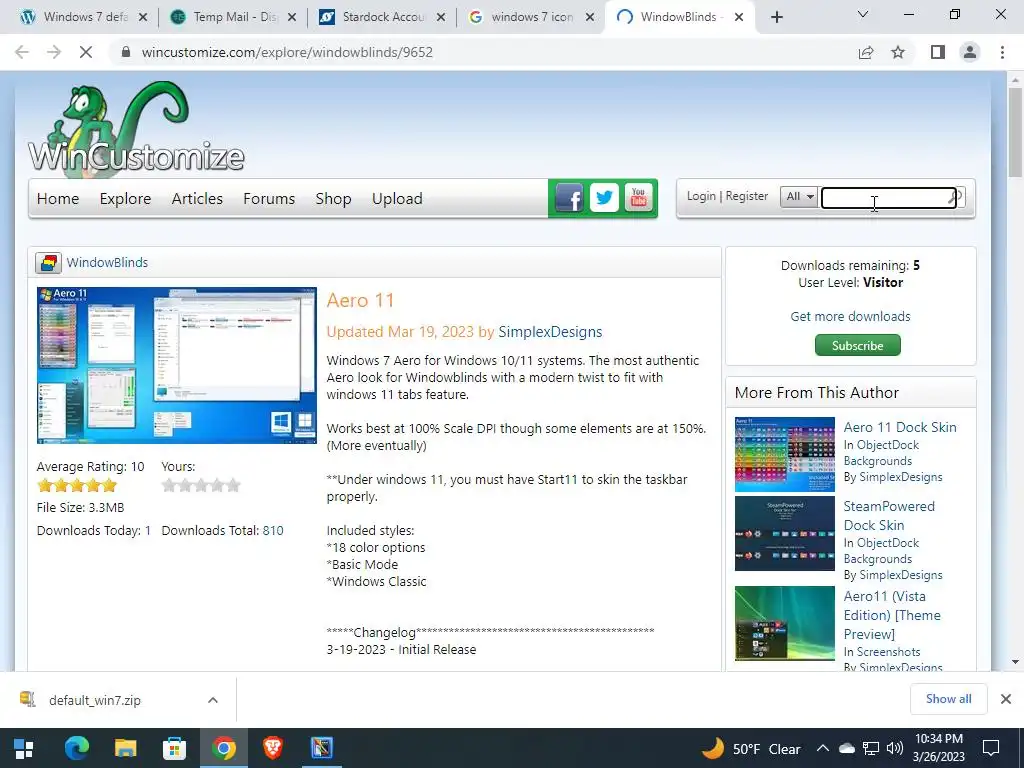Open Aero 11 Dock Skin link
This screenshot has height=768, width=1024.
(900, 427)
